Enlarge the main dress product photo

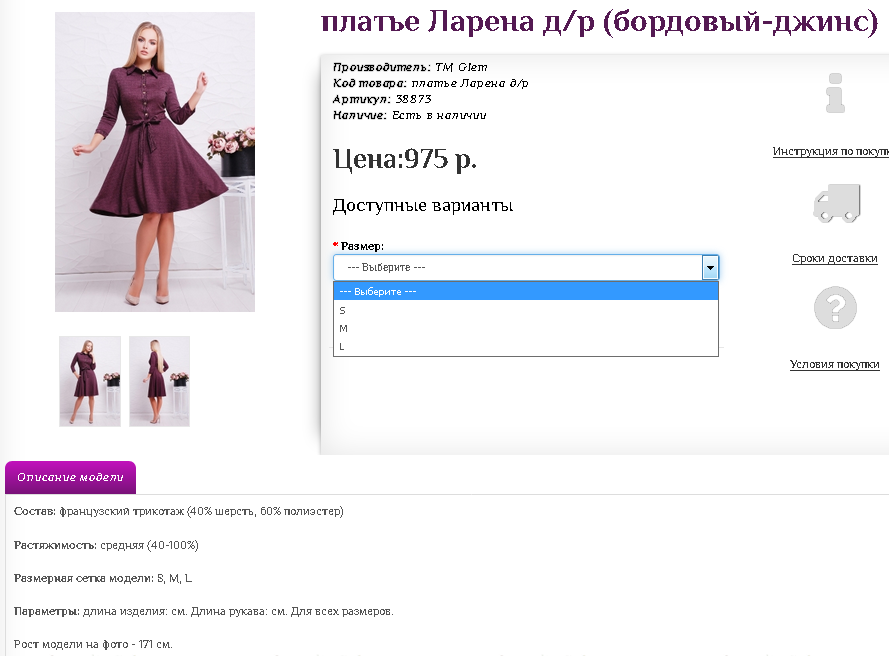click(x=154, y=161)
